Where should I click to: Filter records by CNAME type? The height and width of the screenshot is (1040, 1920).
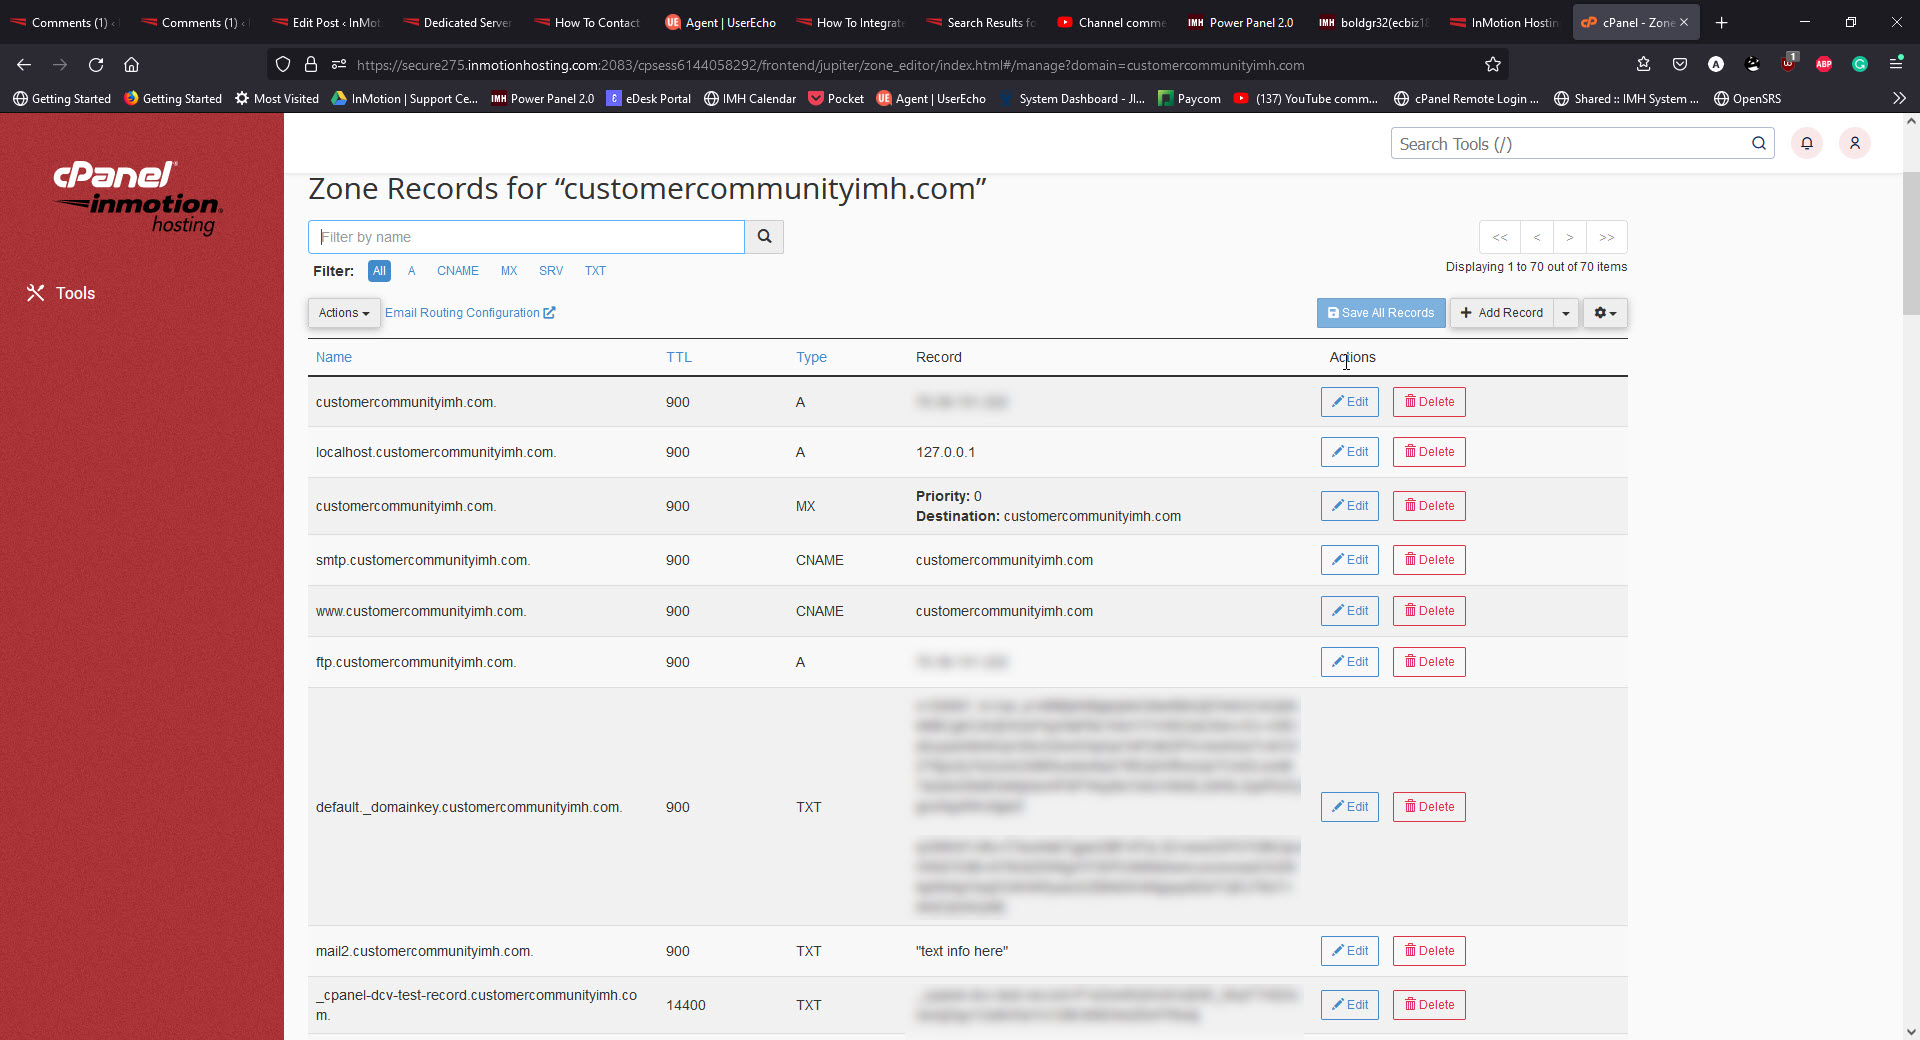tap(457, 271)
